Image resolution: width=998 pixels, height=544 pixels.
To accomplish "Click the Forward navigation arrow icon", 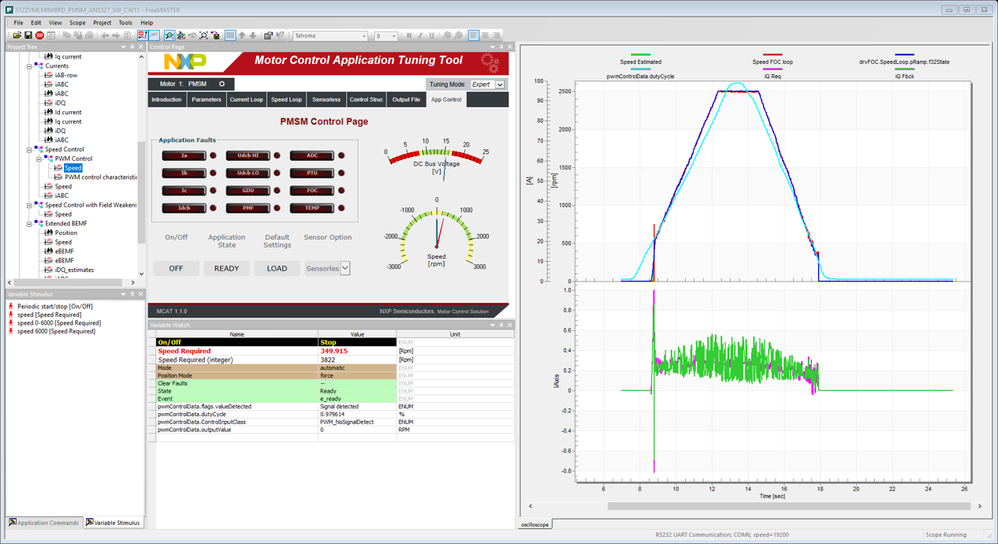I will pos(116,36).
